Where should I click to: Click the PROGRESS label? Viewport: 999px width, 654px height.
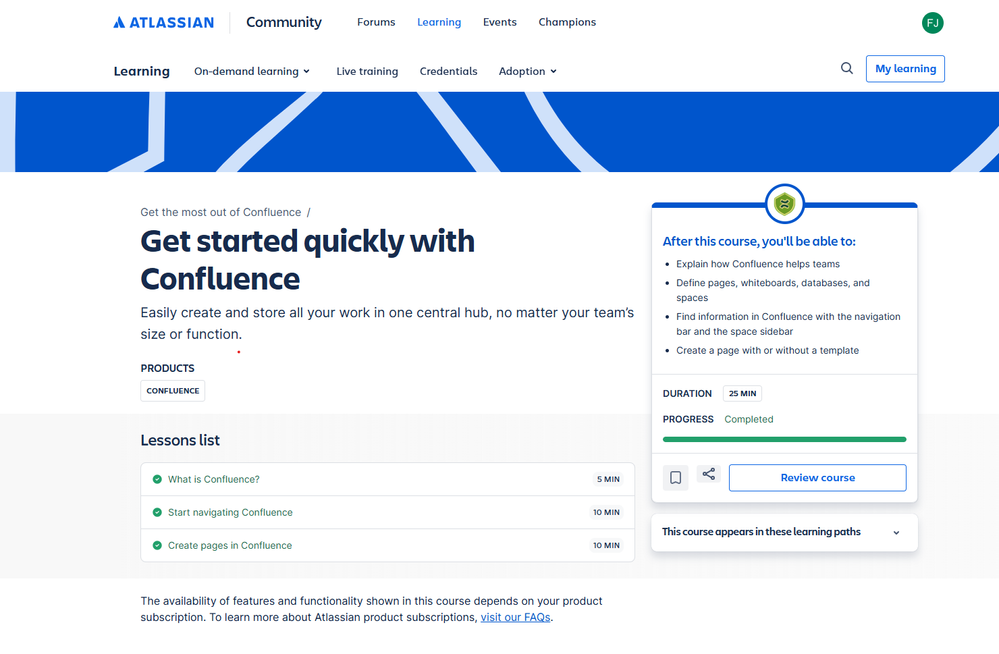tap(688, 419)
